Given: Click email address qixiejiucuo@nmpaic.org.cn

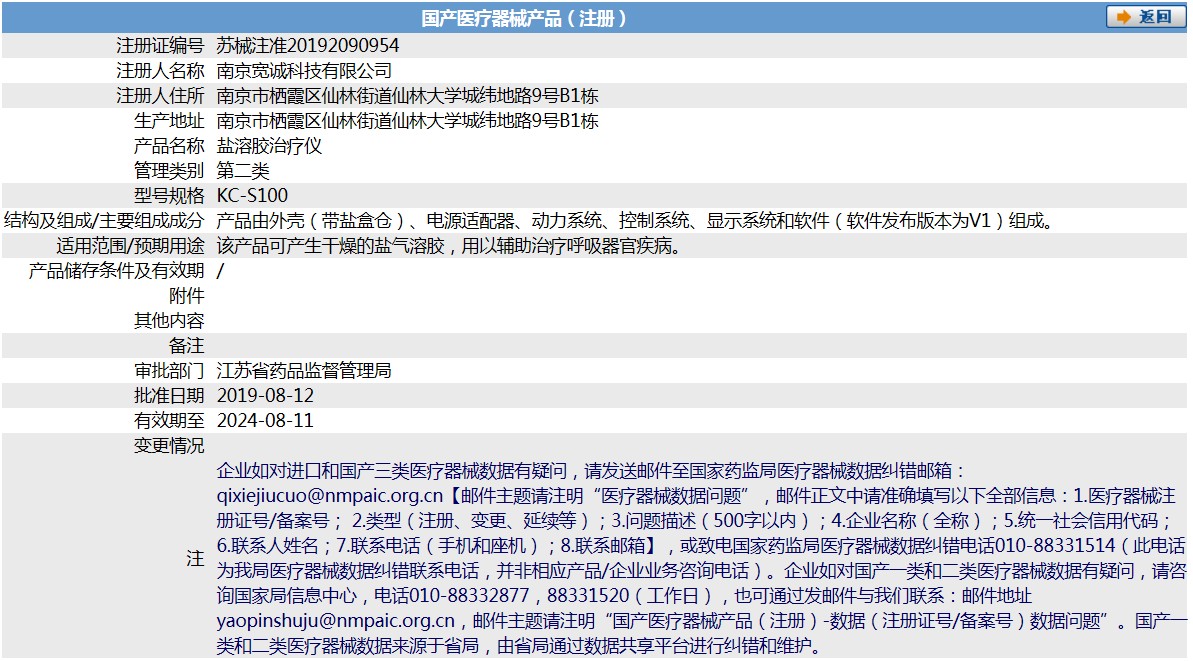Looking at the screenshot, I should [x=329, y=496].
